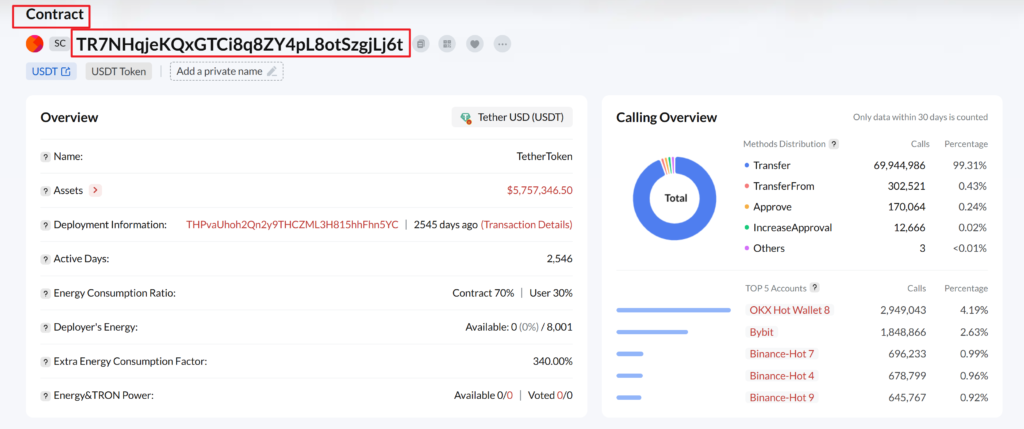Image resolution: width=1024 pixels, height=429 pixels.
Task: Click the Contract 70% energy ratio text
Action: coord(483,293)
